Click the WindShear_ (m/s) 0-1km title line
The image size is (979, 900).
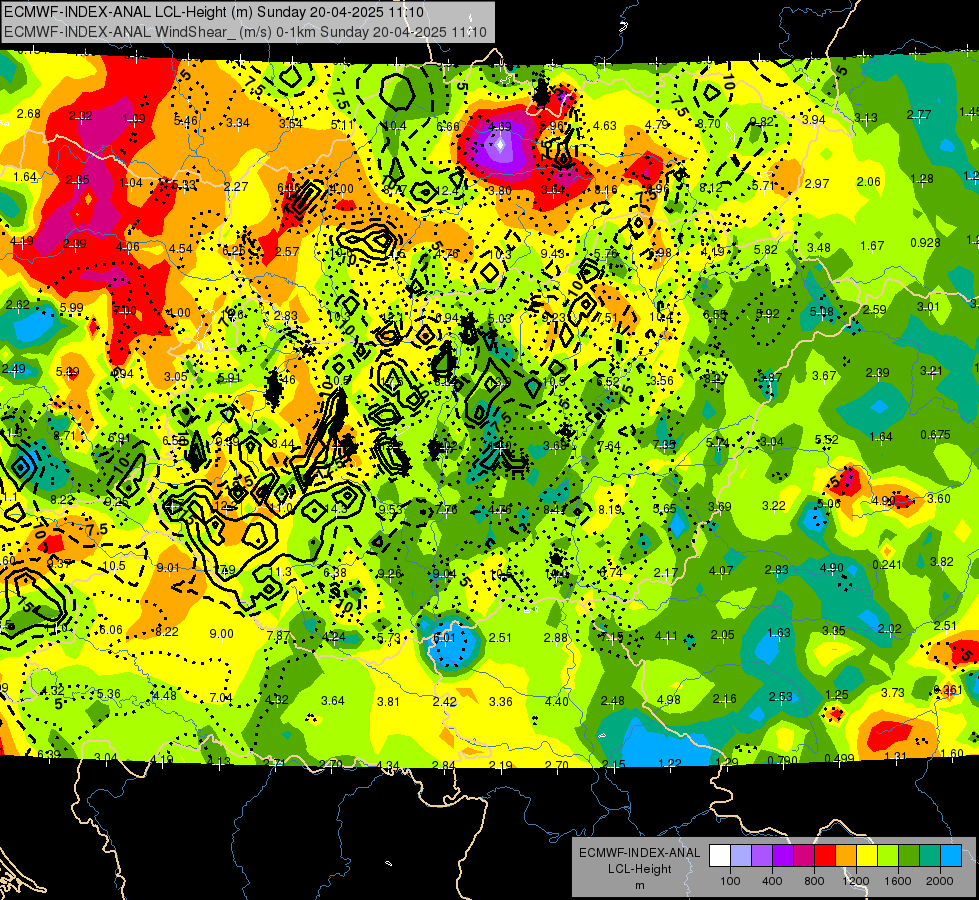pyautogui.click(x=245, y=32)
